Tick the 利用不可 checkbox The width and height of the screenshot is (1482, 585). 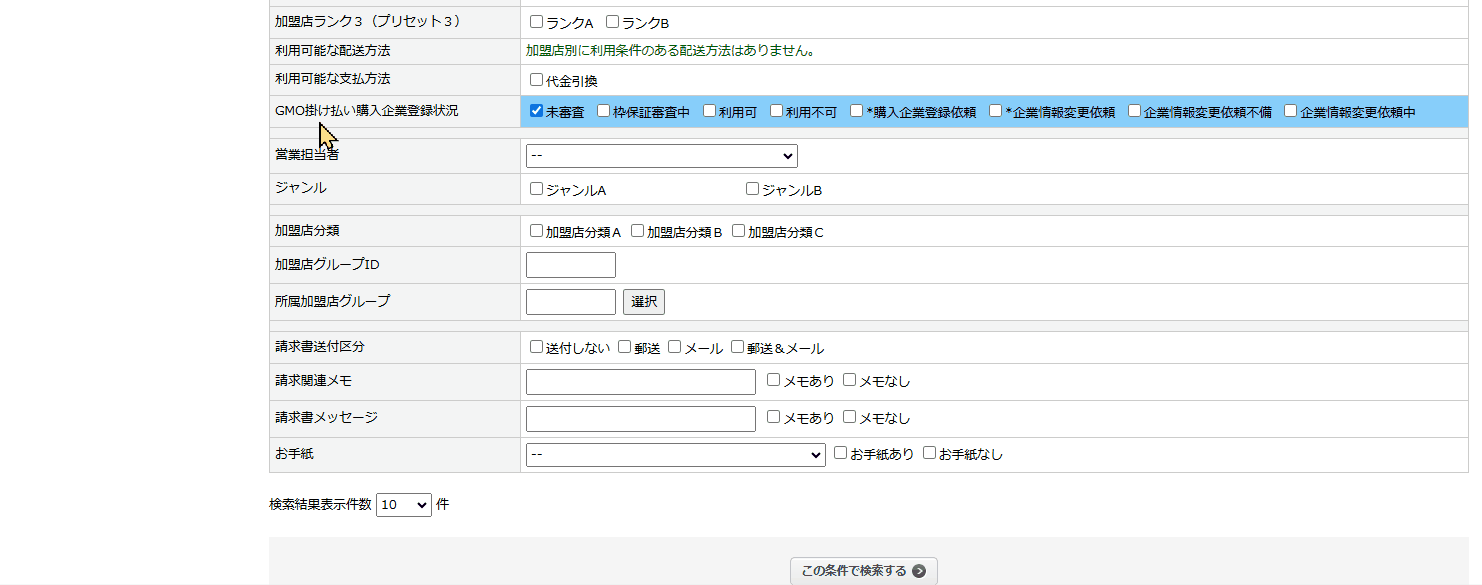[x=777, y=111]
